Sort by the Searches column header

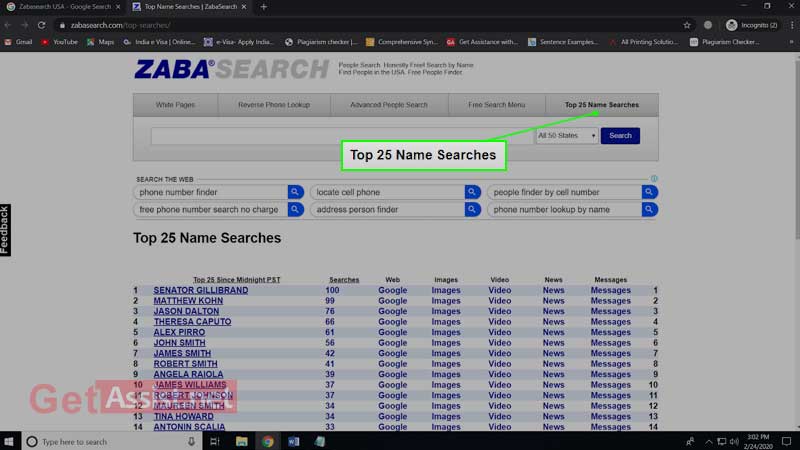(344, 280)
